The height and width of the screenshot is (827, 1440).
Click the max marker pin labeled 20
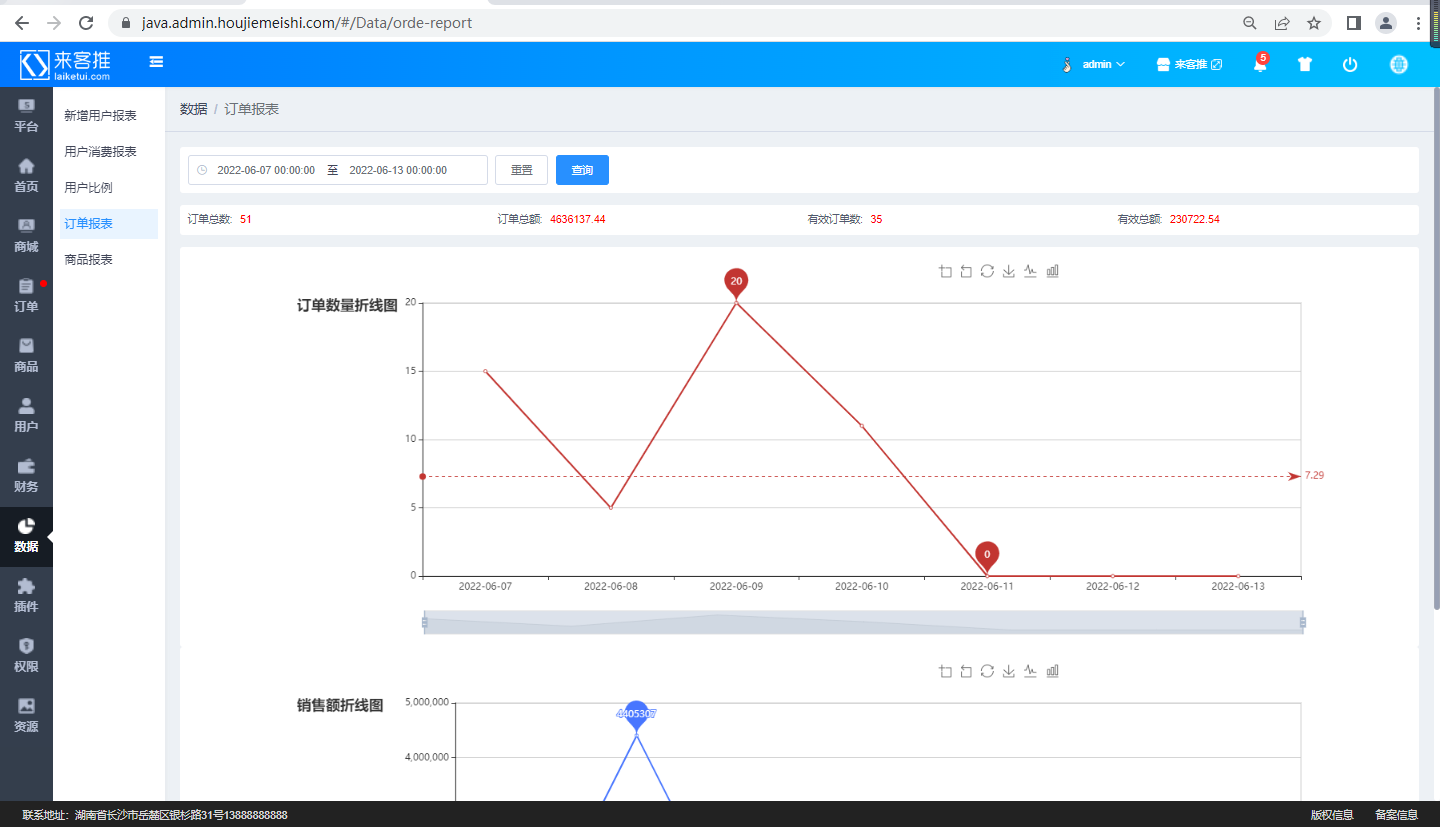coord(736,283)
